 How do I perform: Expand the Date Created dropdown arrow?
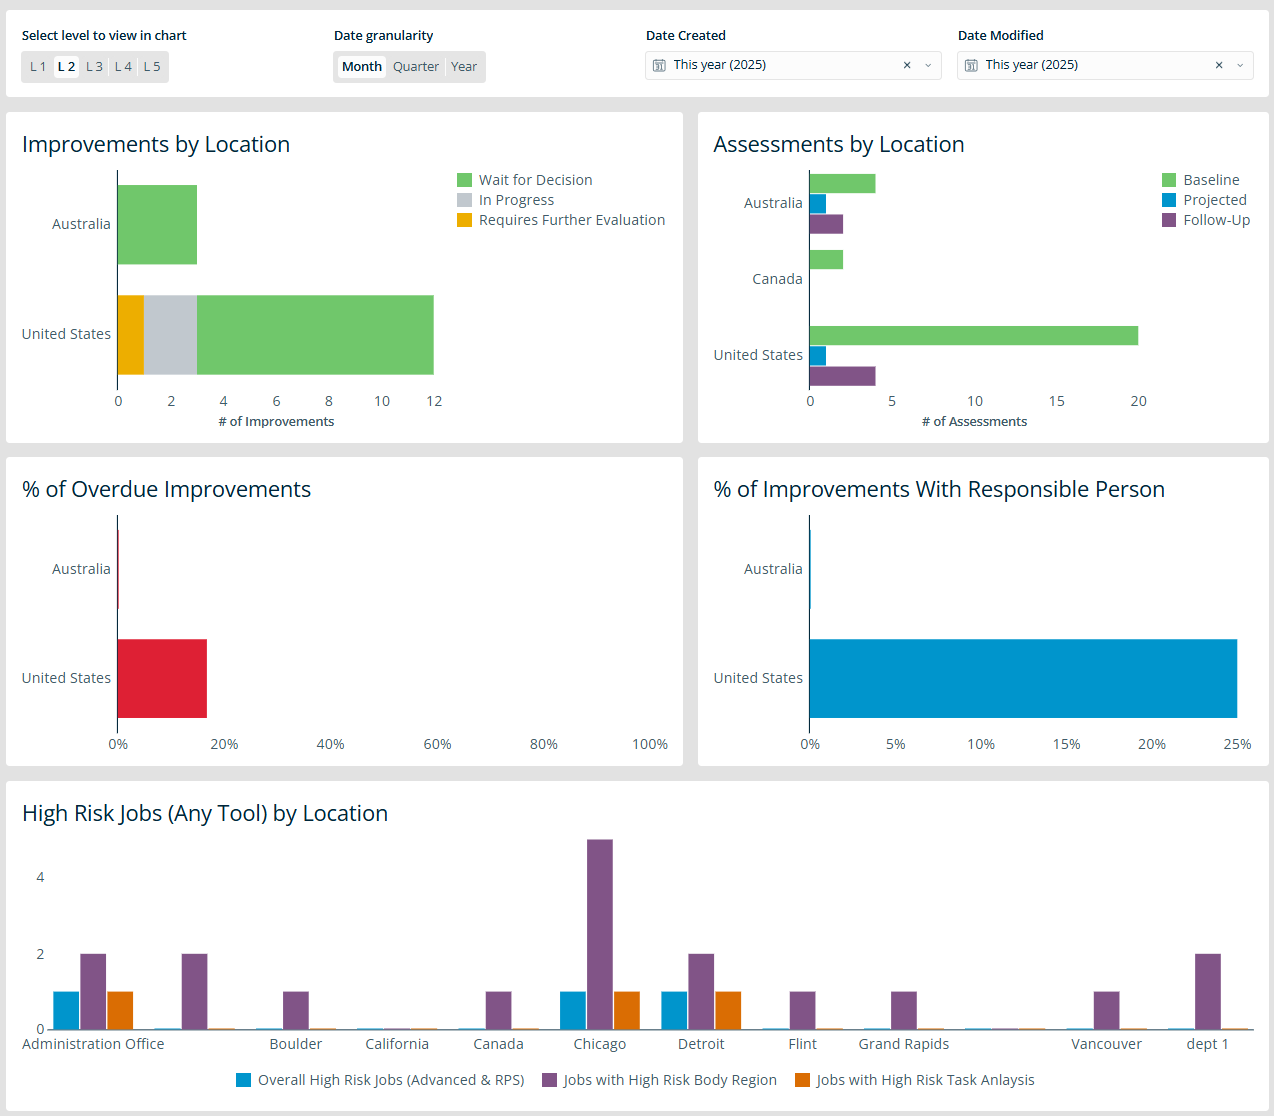(x=928, y=66)
